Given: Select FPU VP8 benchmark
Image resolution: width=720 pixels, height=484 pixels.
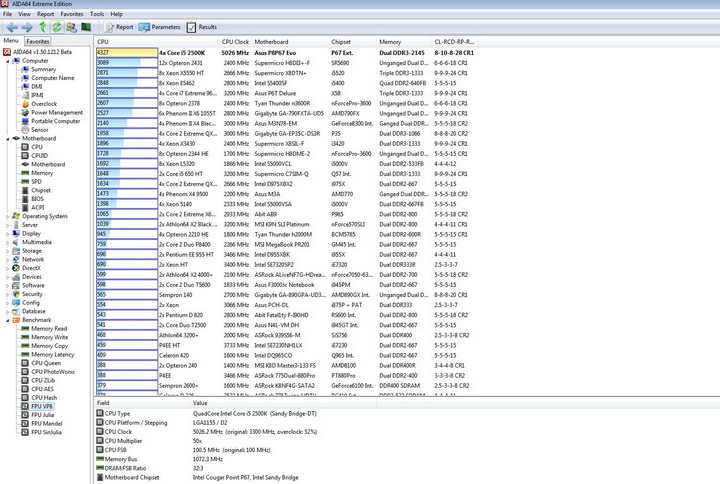Looking at the screenshot, I should click(x=42, y=406).
